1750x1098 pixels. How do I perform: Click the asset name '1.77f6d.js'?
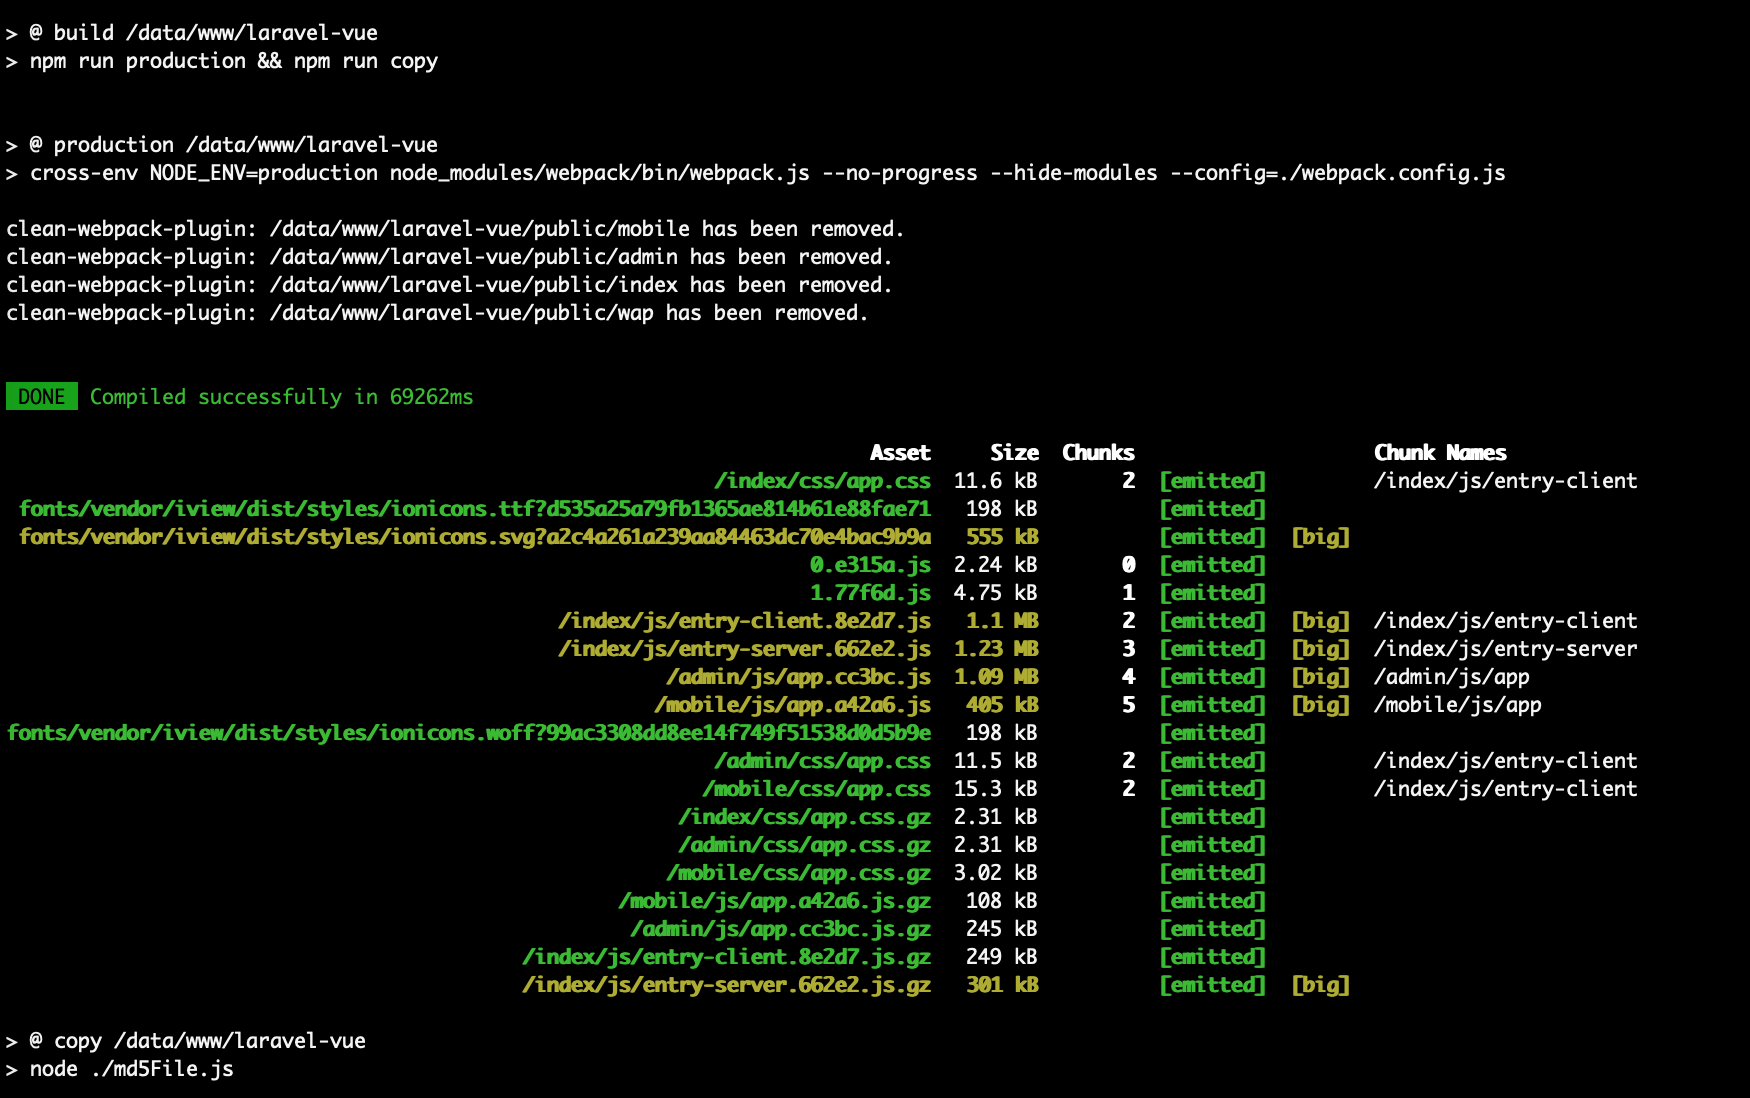870,593
